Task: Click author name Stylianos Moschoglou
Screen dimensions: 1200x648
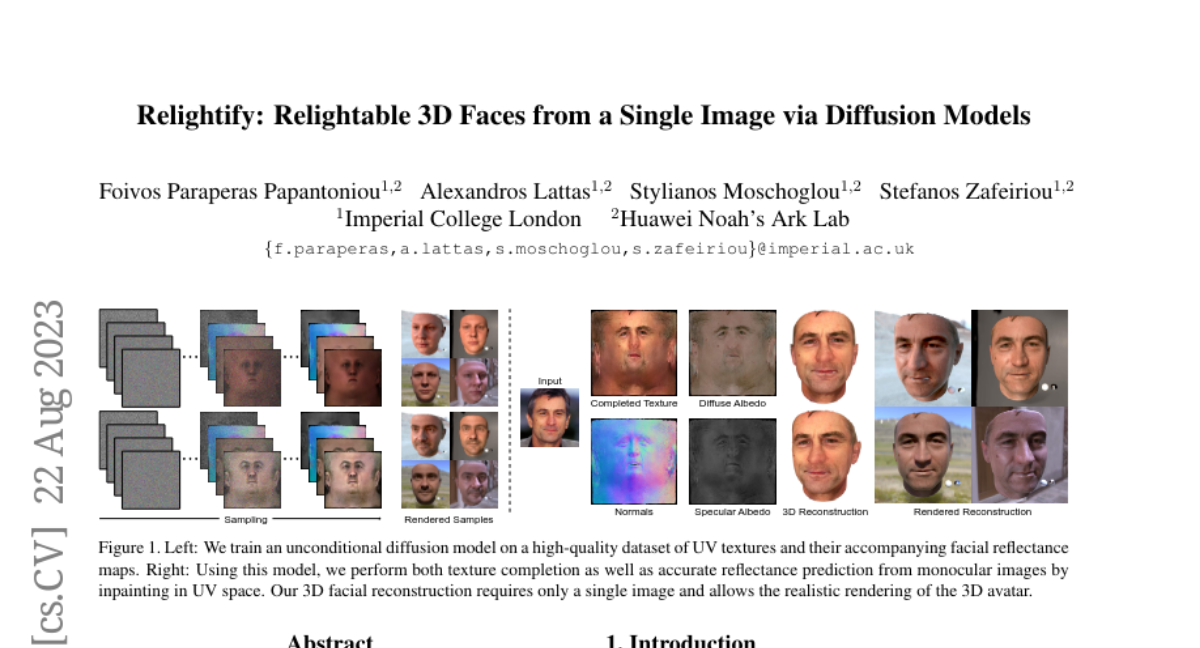Action: pos(736,190)
